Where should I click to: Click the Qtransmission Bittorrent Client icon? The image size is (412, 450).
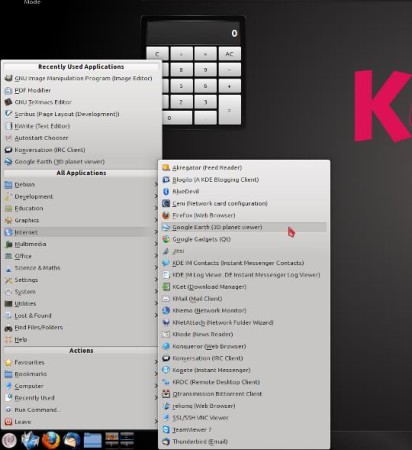click(166, 394)
